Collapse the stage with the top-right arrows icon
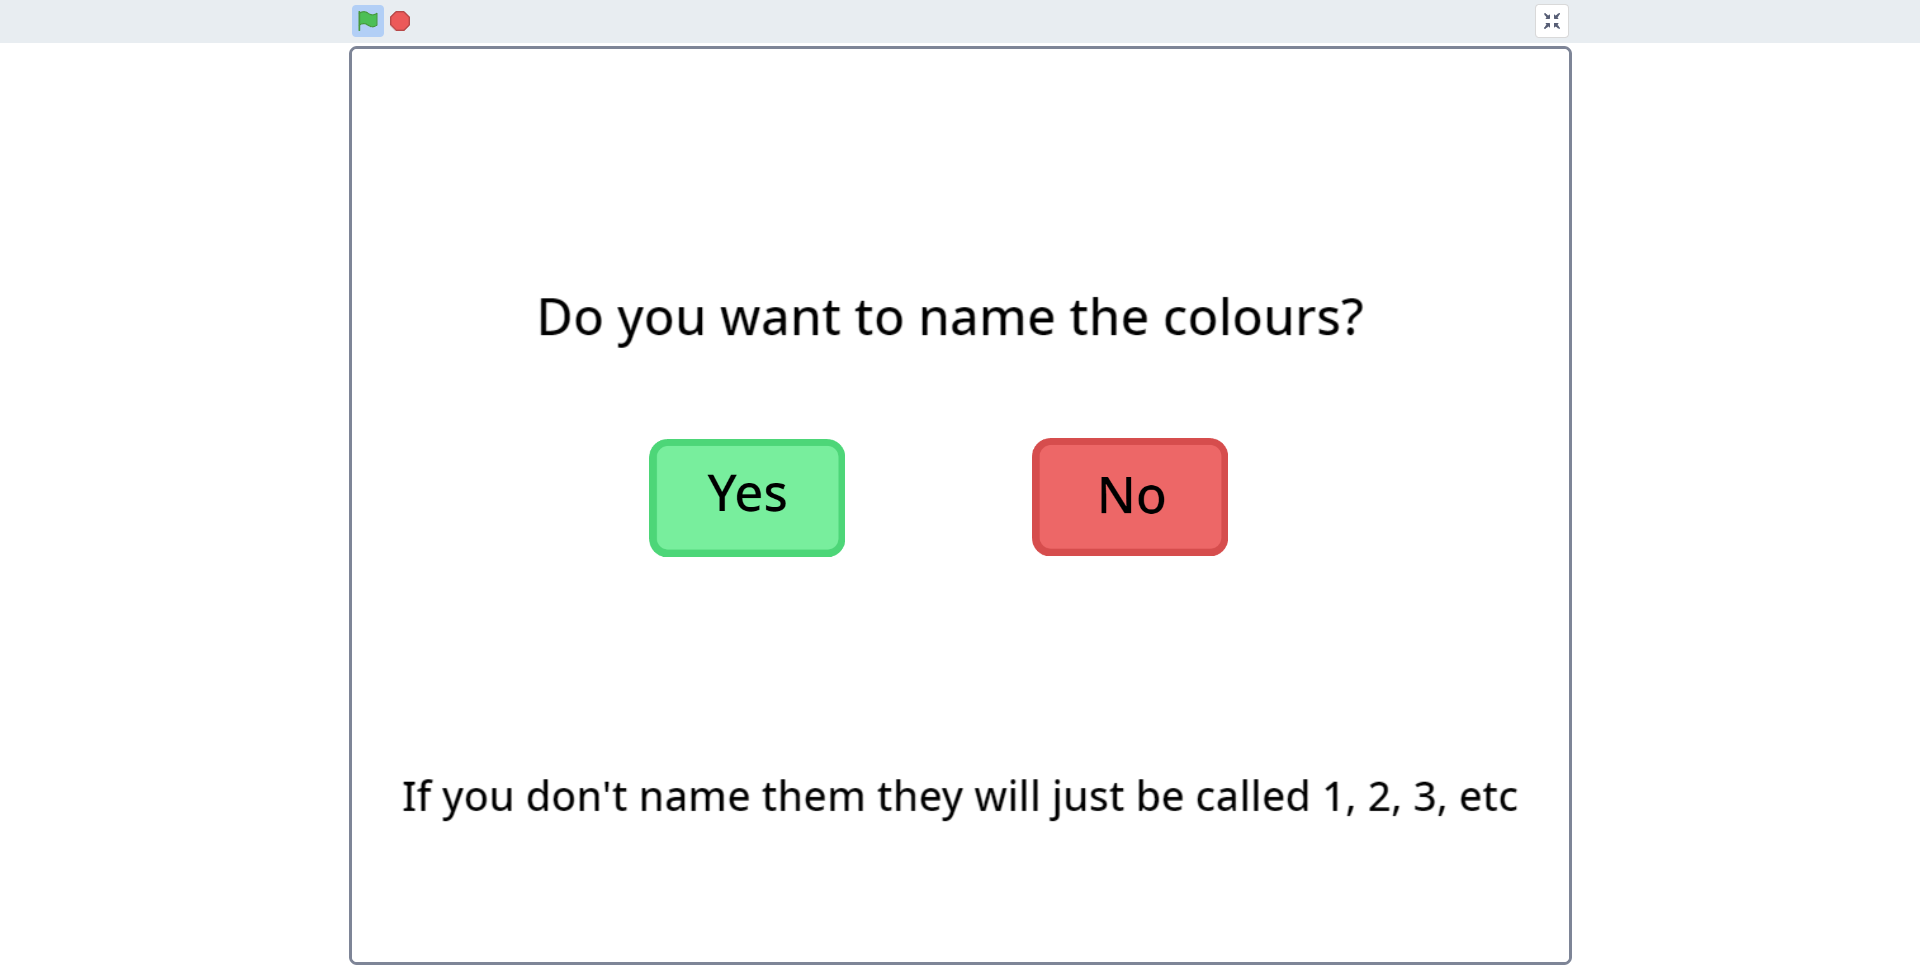The height and width of the screenshot is (967, 1920). click(x=1551, y=21)
